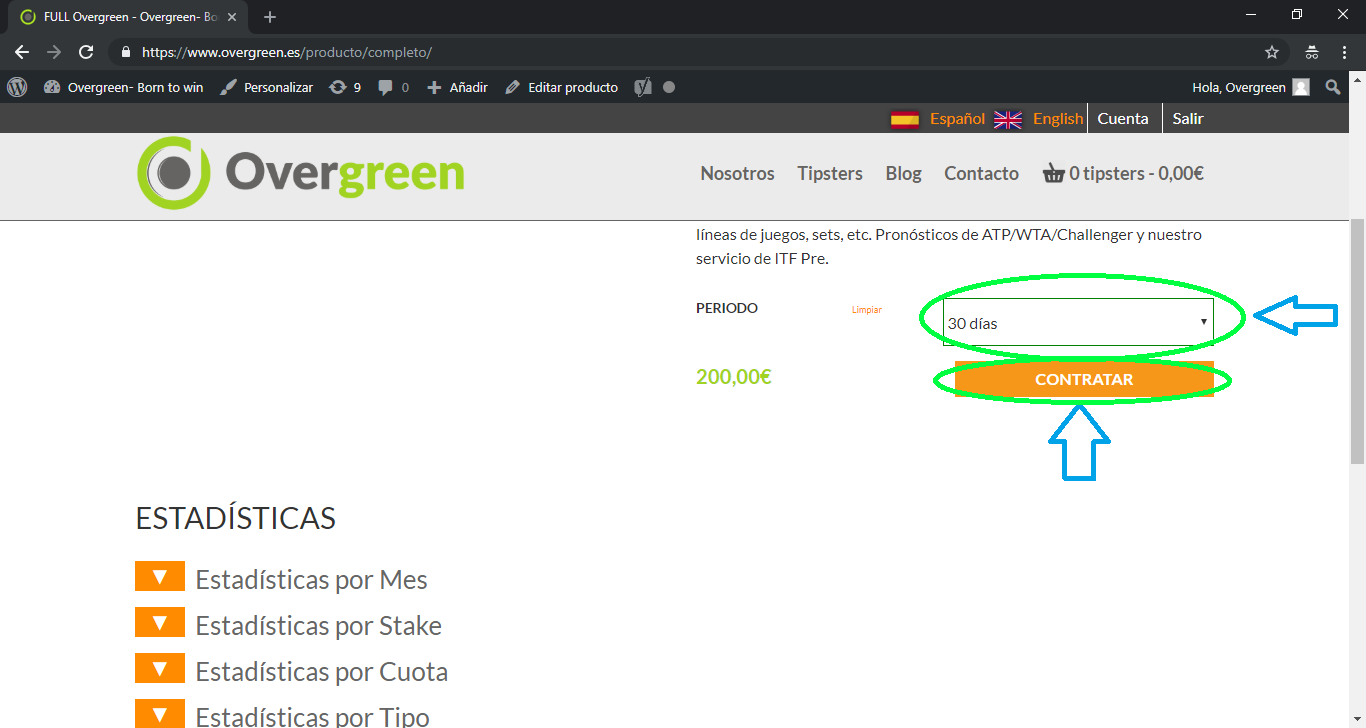This screenshot has width=1366, height=728.
Task: Open the cart showing 0 tipsters - 0,00€
Action: (1123, 173)
